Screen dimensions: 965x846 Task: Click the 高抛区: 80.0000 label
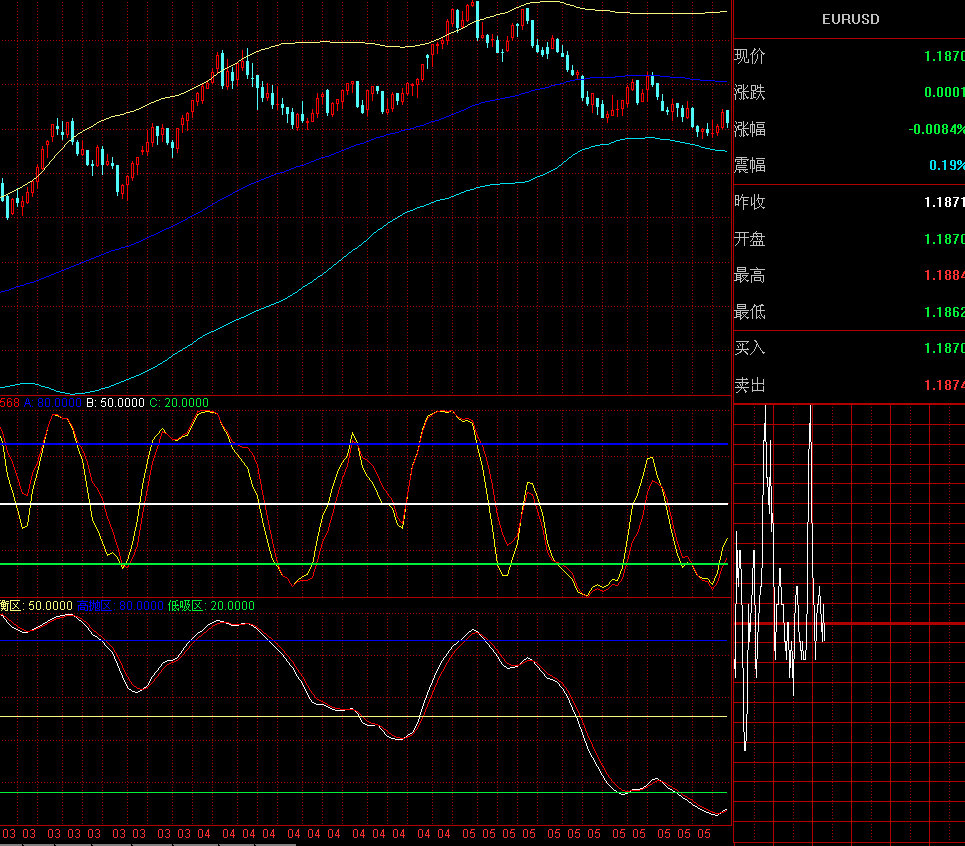pos(121,606)
